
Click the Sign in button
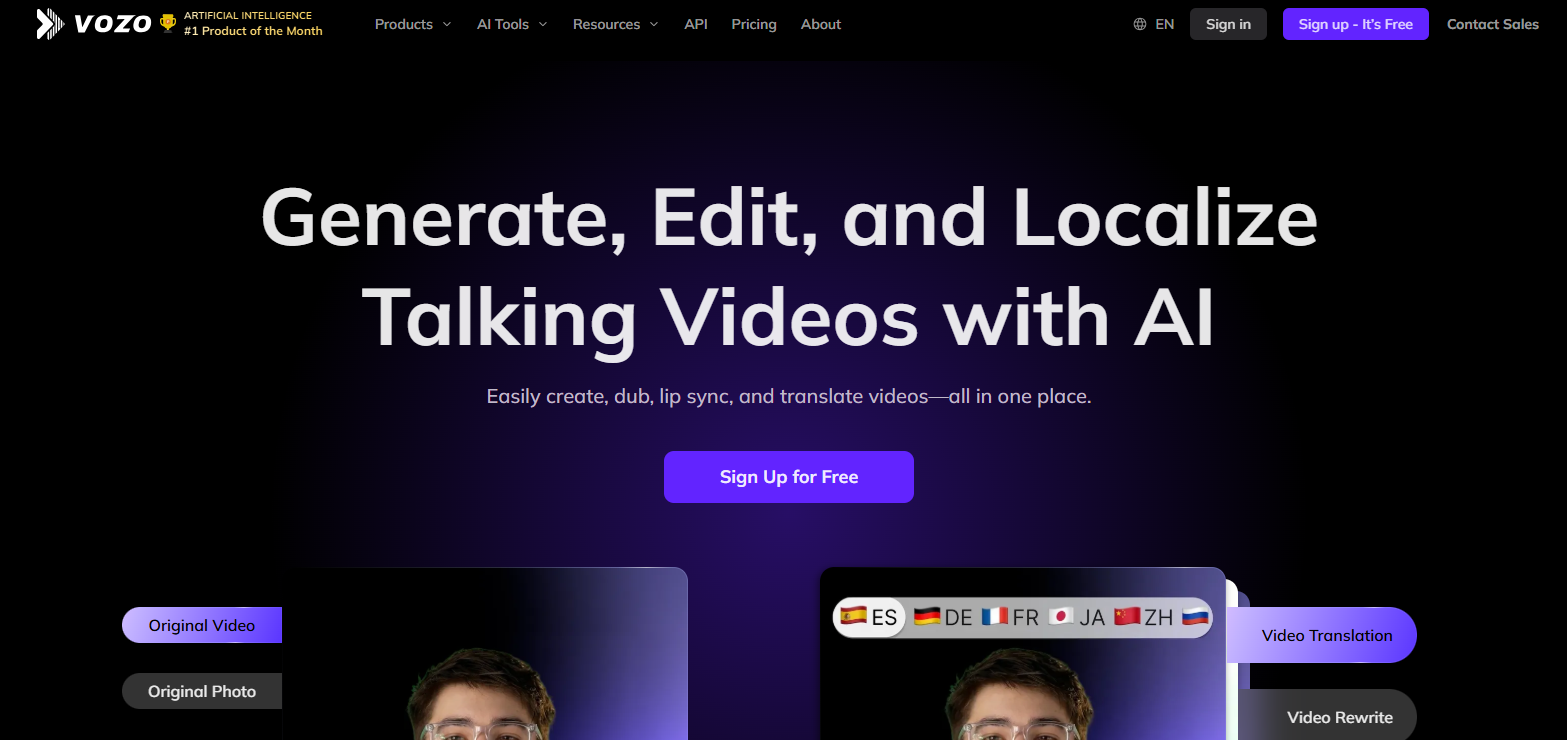tap(1228, 24)
